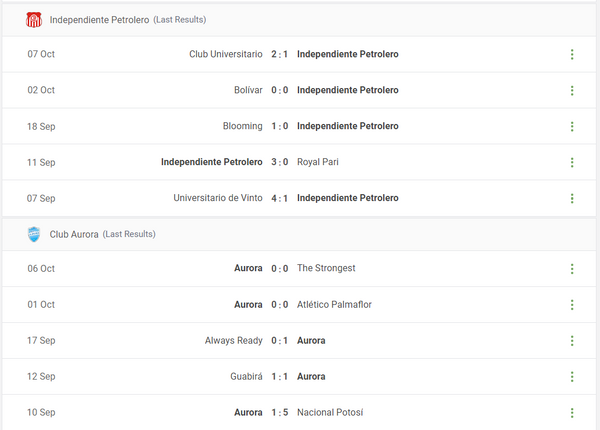This screenshot has width=600, height=430.
Task: Select The Strongest team name
Action: tap(326, 268)
